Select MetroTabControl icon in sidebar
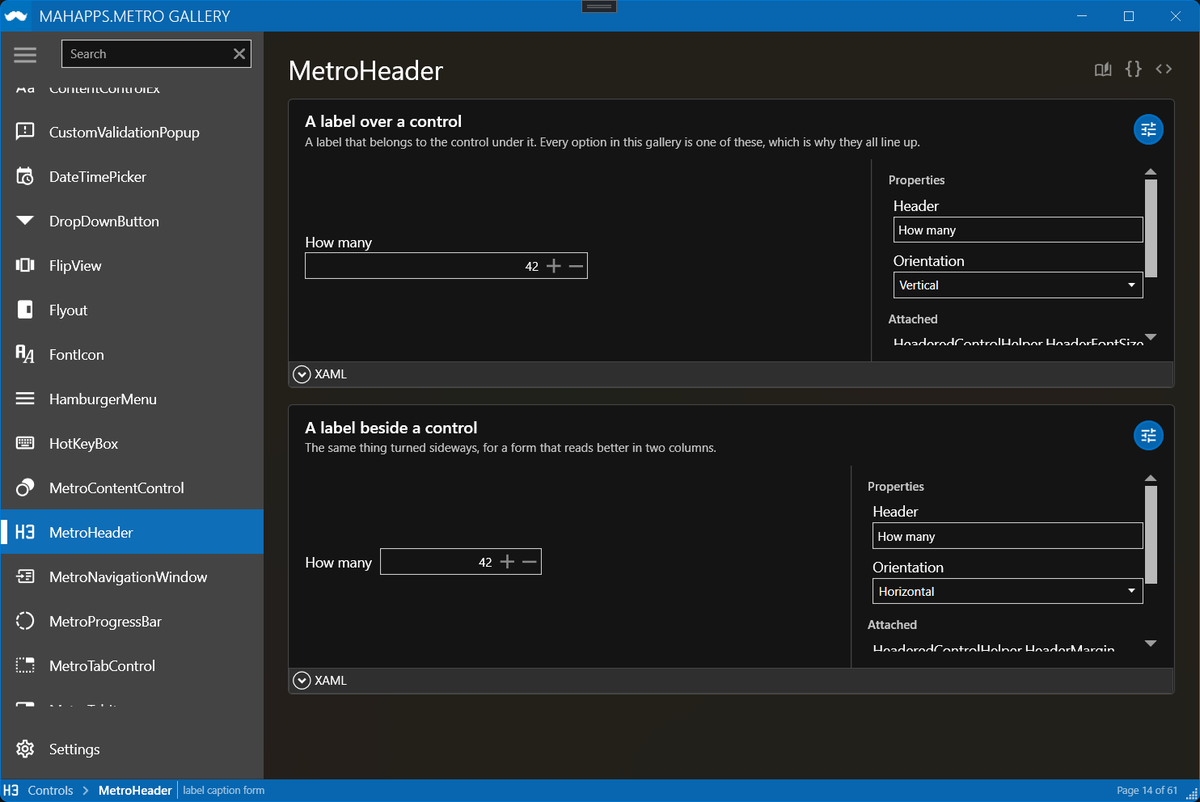 (x=26, y=666)
